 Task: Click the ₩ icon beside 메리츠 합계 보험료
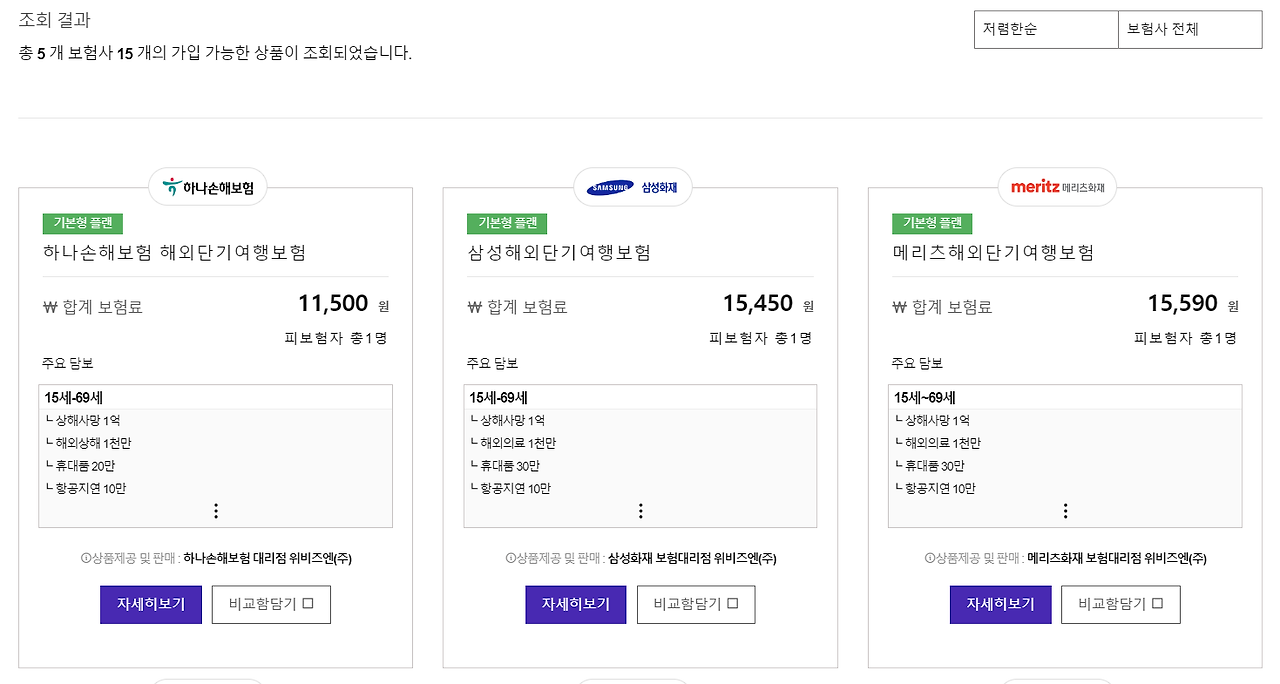[900, 307]
